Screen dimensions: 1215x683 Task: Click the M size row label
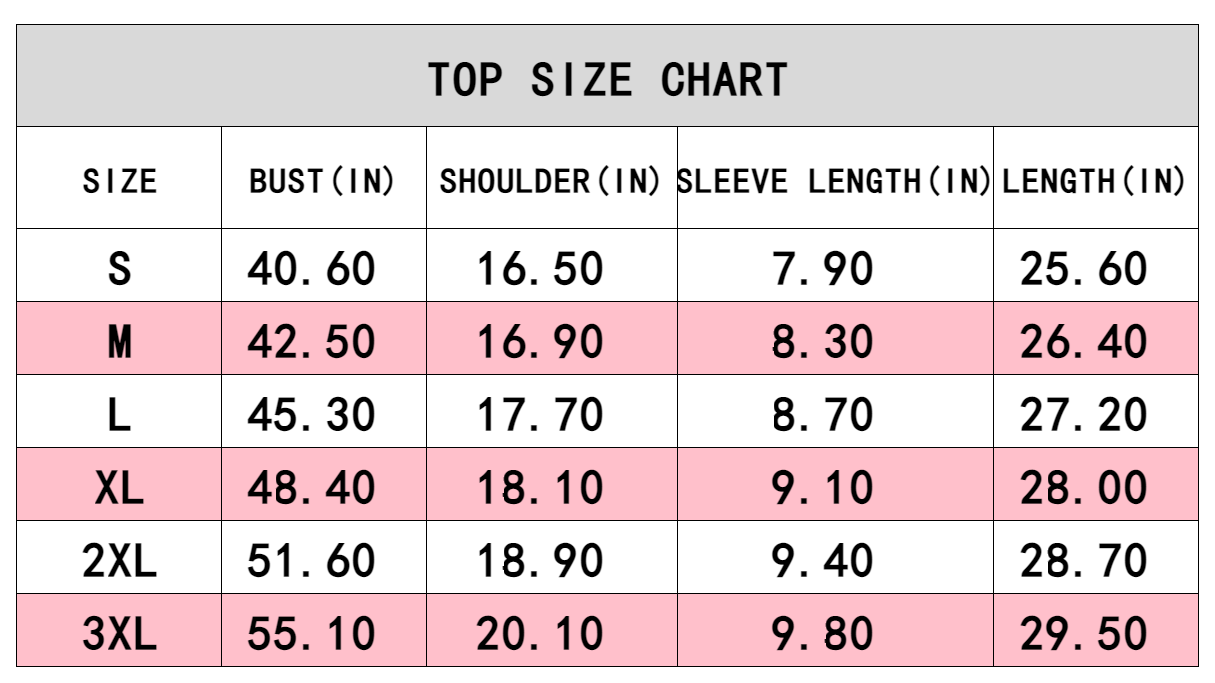[119, 342]
